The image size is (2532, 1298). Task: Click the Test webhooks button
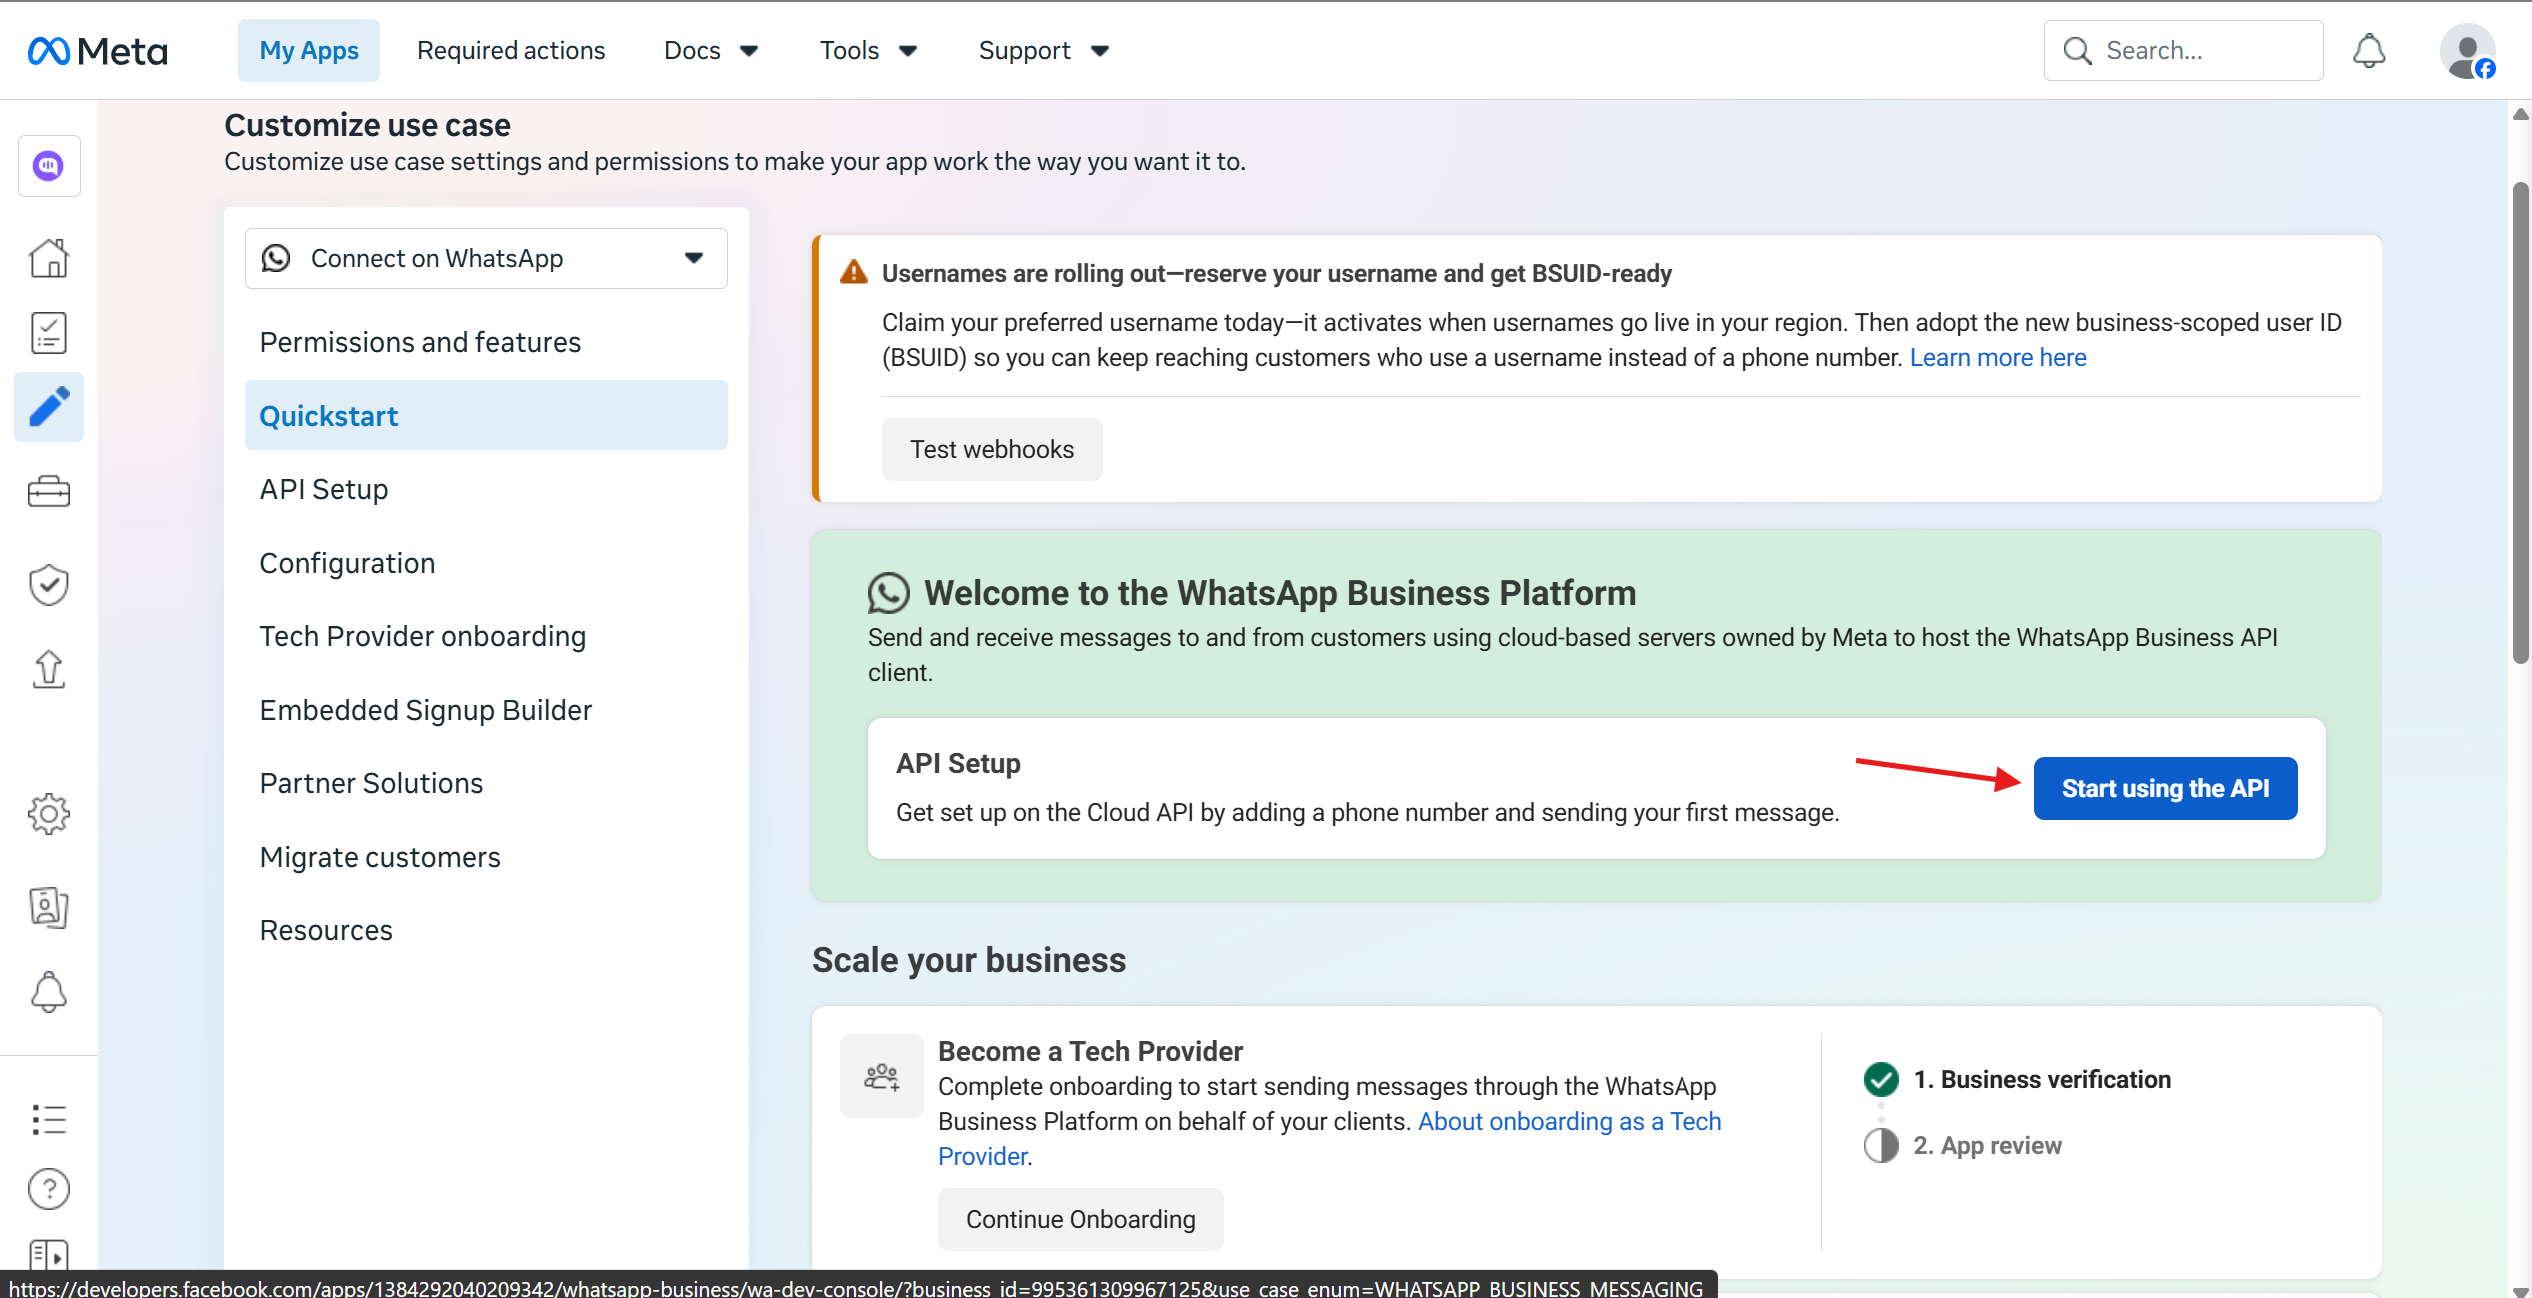992,449
